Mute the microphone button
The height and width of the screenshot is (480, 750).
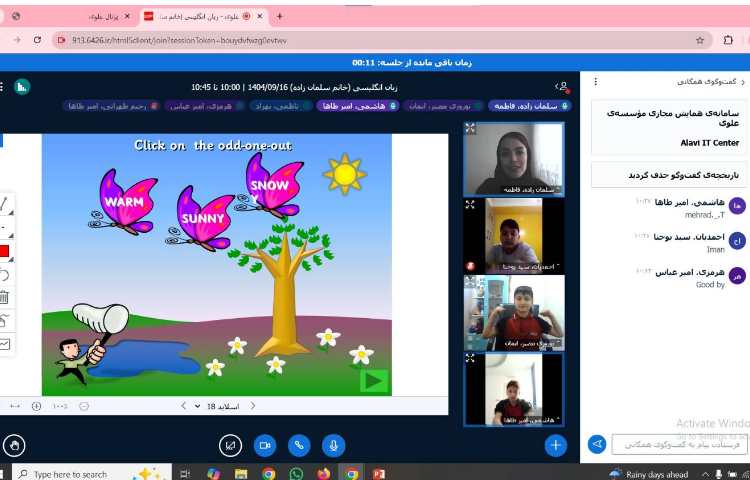[334, 446]
